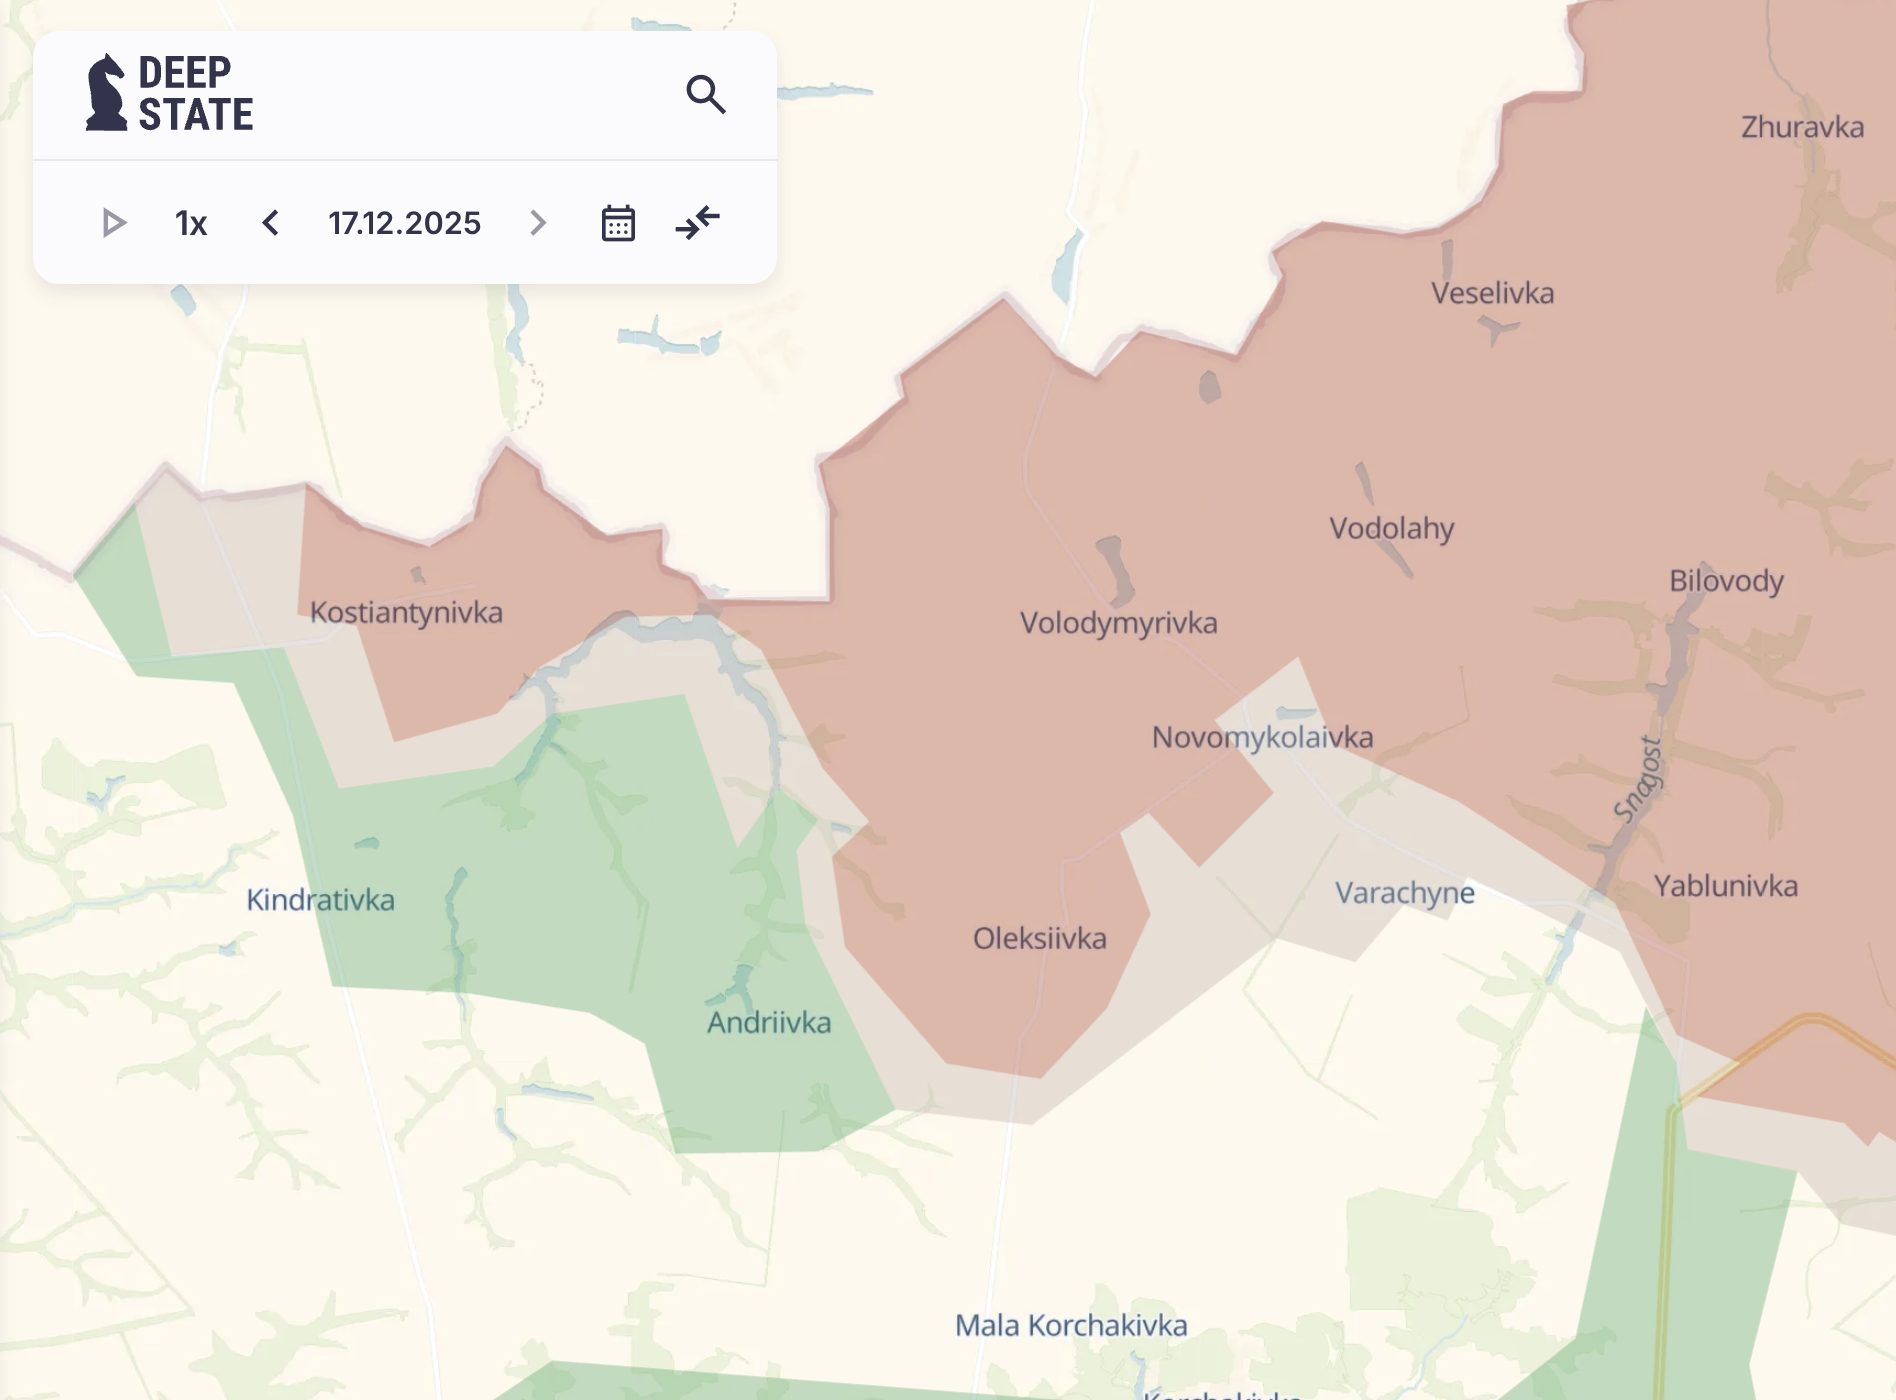Go to previous date with left chevron
1896x1400 pixels.
(x=270, y=223)
